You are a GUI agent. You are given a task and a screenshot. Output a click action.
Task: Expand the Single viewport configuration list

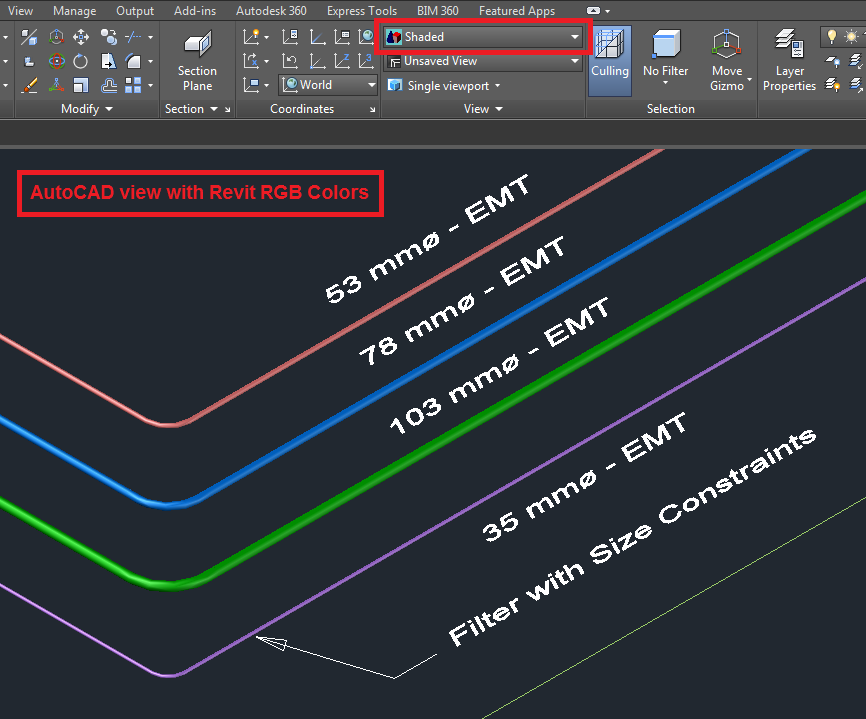point(444,85)
